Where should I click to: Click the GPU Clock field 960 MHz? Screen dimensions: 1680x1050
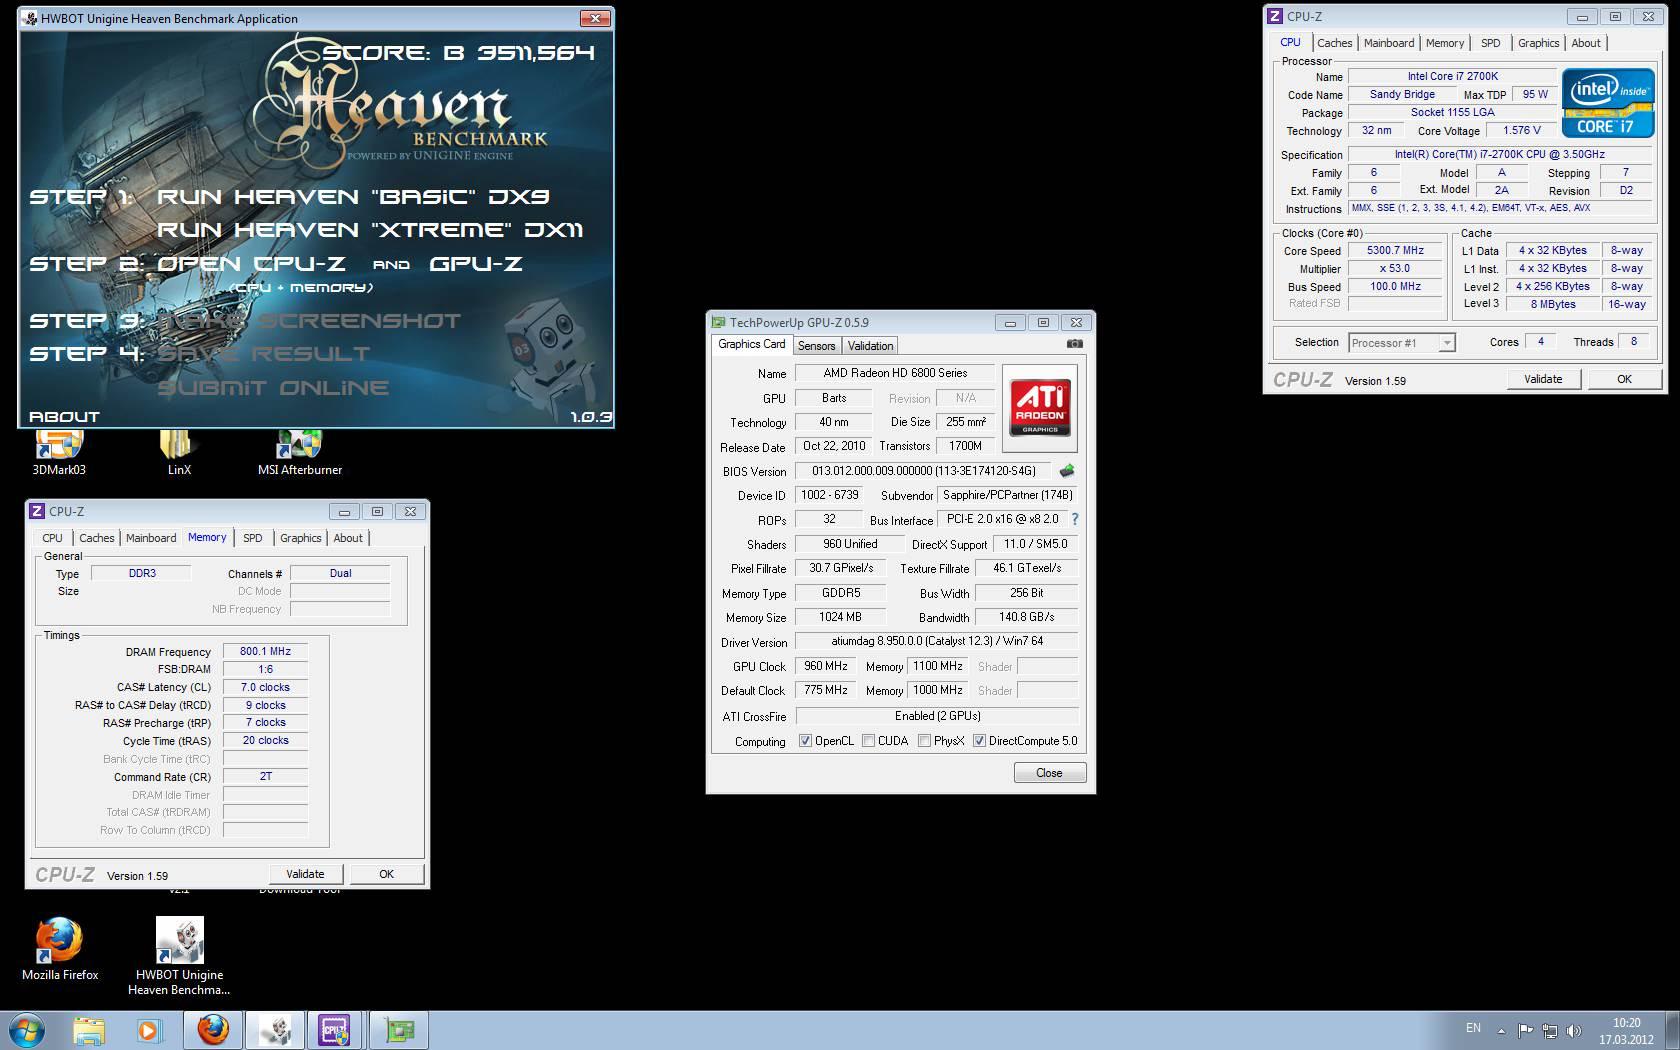(x=826, y=666)
